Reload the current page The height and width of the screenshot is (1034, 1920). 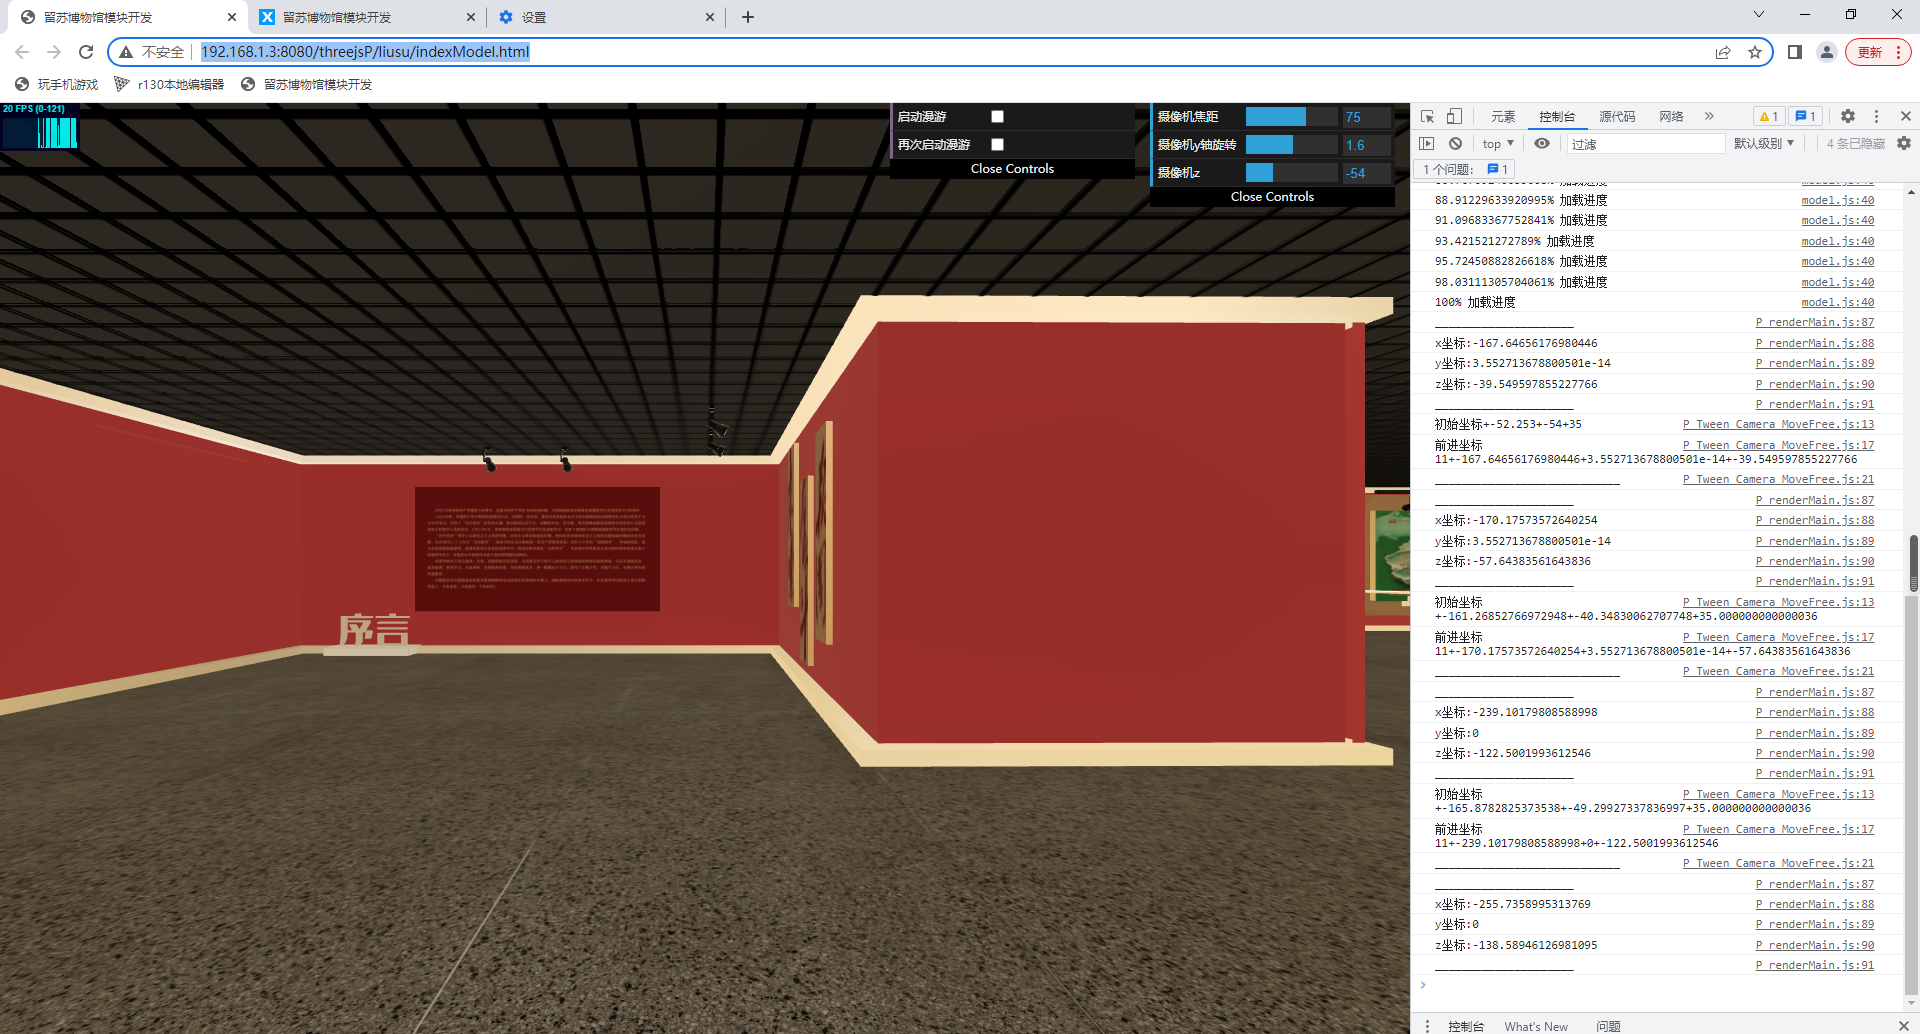pyautogui.click(x=86, y=52)
